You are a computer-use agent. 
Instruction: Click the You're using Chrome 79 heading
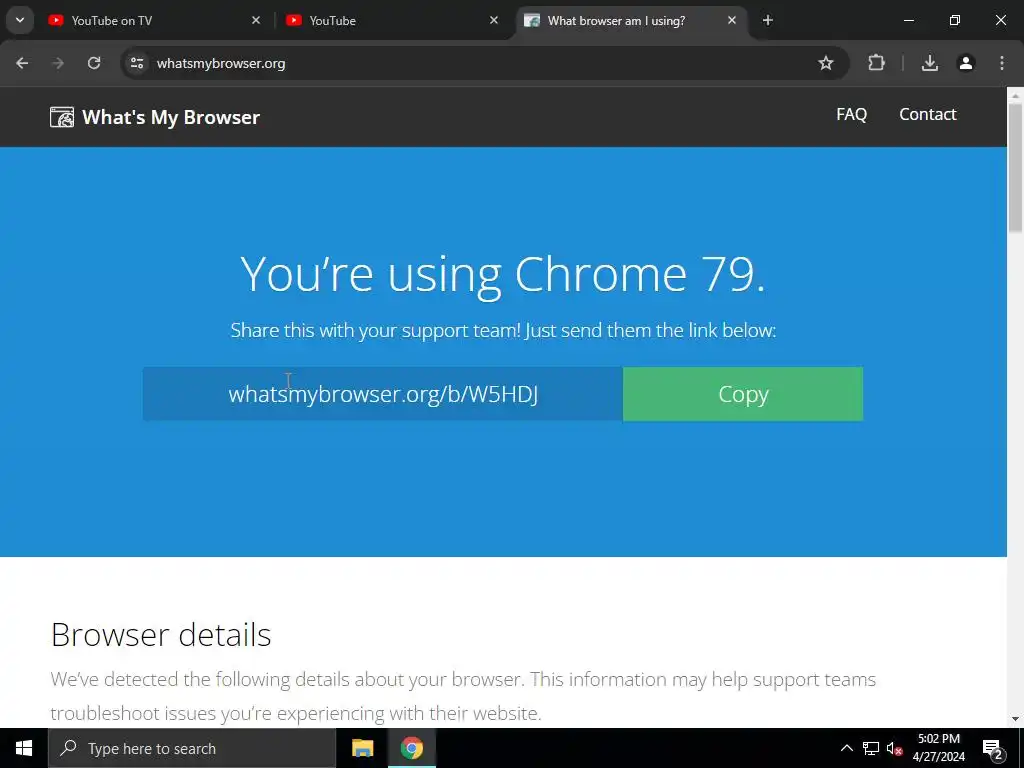[503, 274]
